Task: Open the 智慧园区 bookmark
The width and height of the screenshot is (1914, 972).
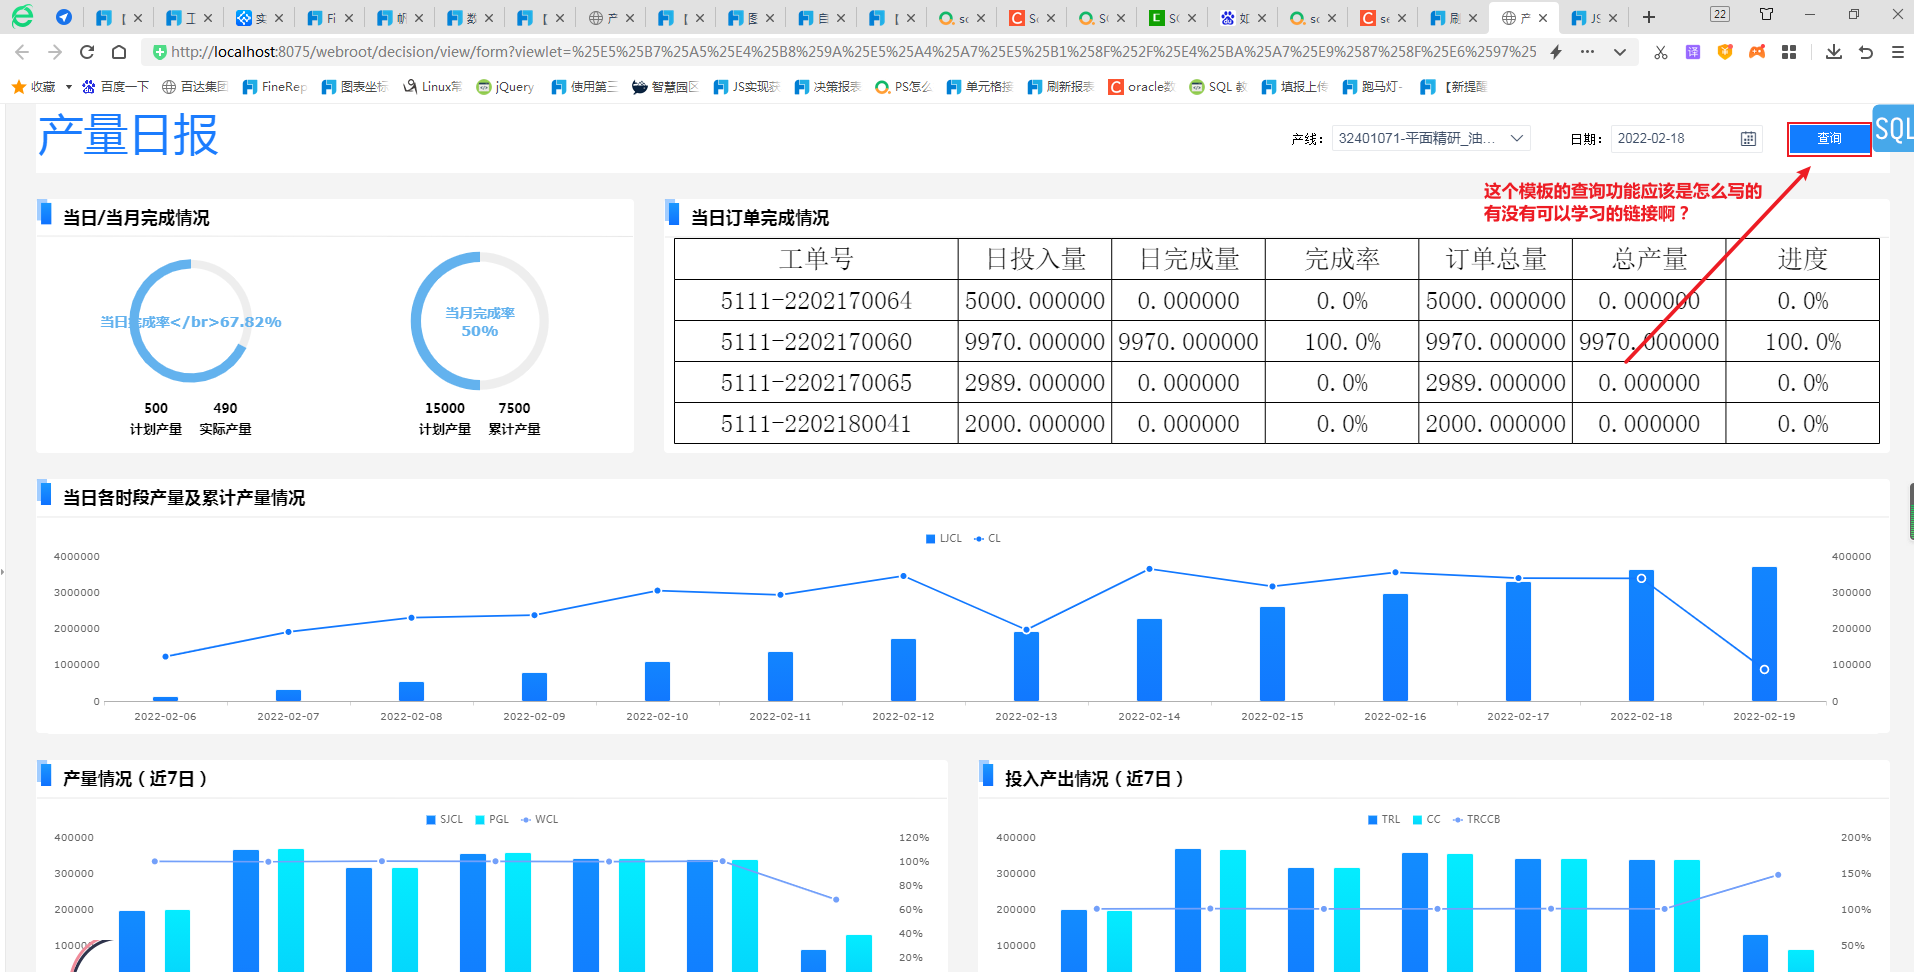Action: click(x=665, y=87)
